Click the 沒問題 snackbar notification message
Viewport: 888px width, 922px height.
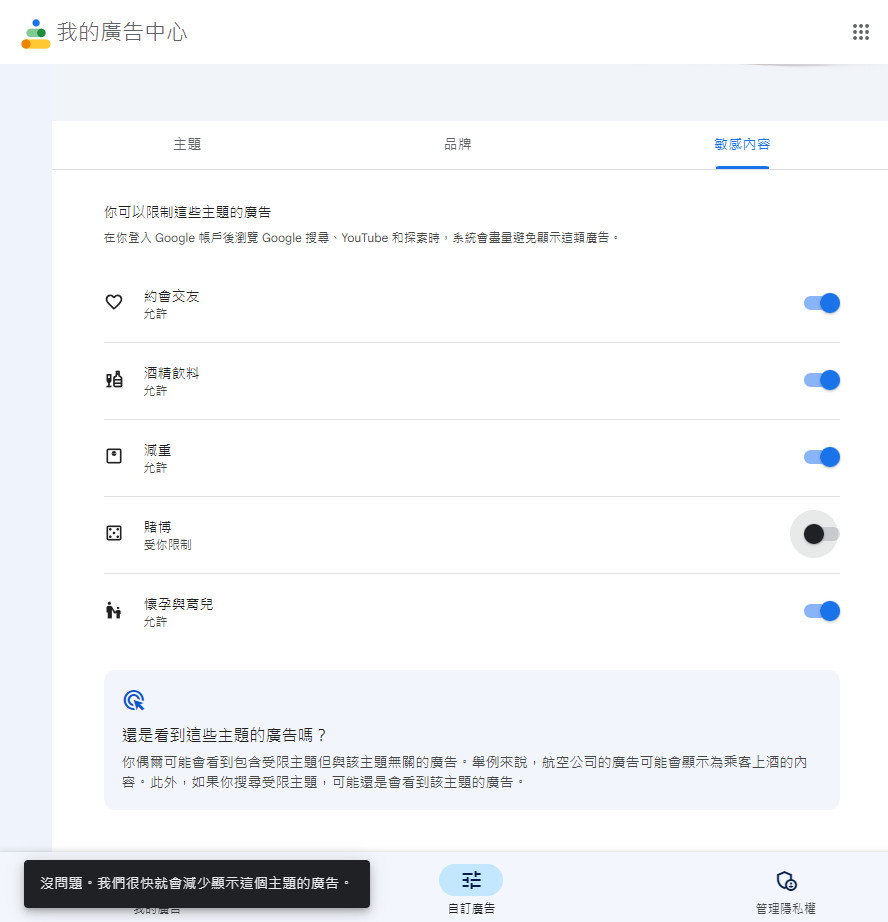pos(196,884)
